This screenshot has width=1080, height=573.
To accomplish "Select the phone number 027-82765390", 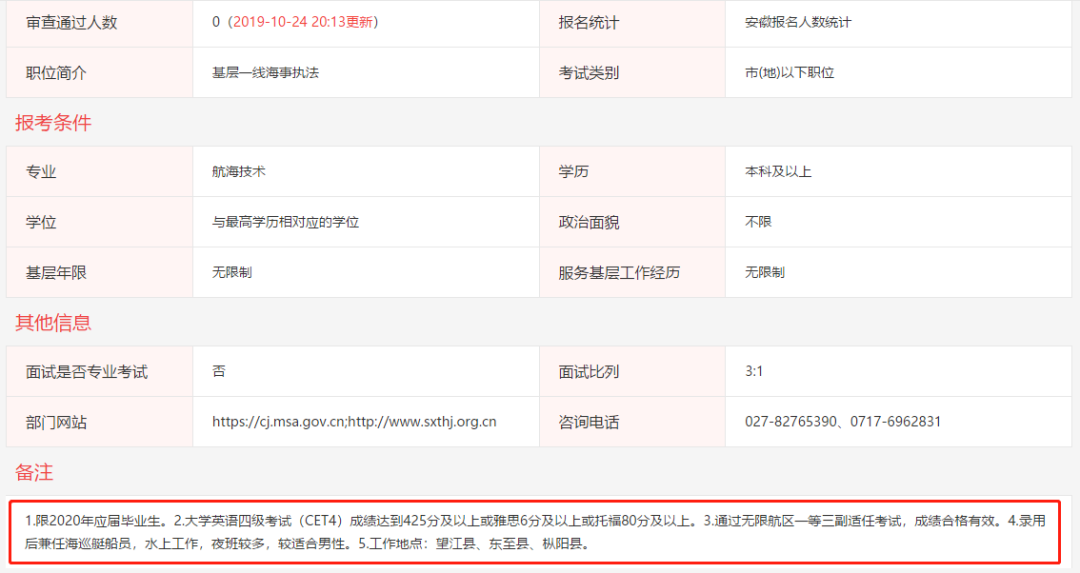I will tap(791, 421).
